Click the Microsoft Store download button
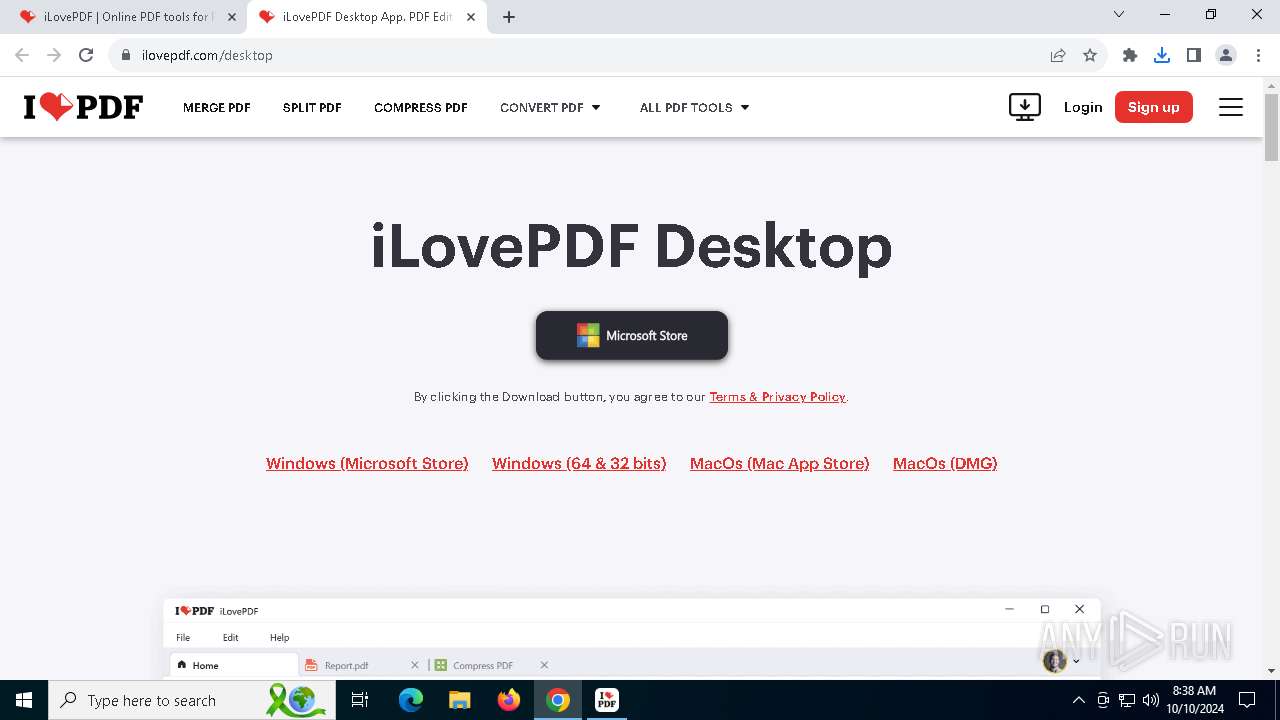 (632, 335)
